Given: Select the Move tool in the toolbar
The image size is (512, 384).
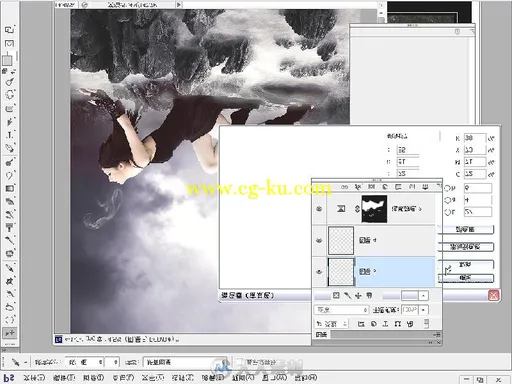Looking at the screenshot, I should pyautogui.click(x=9, y=333).
